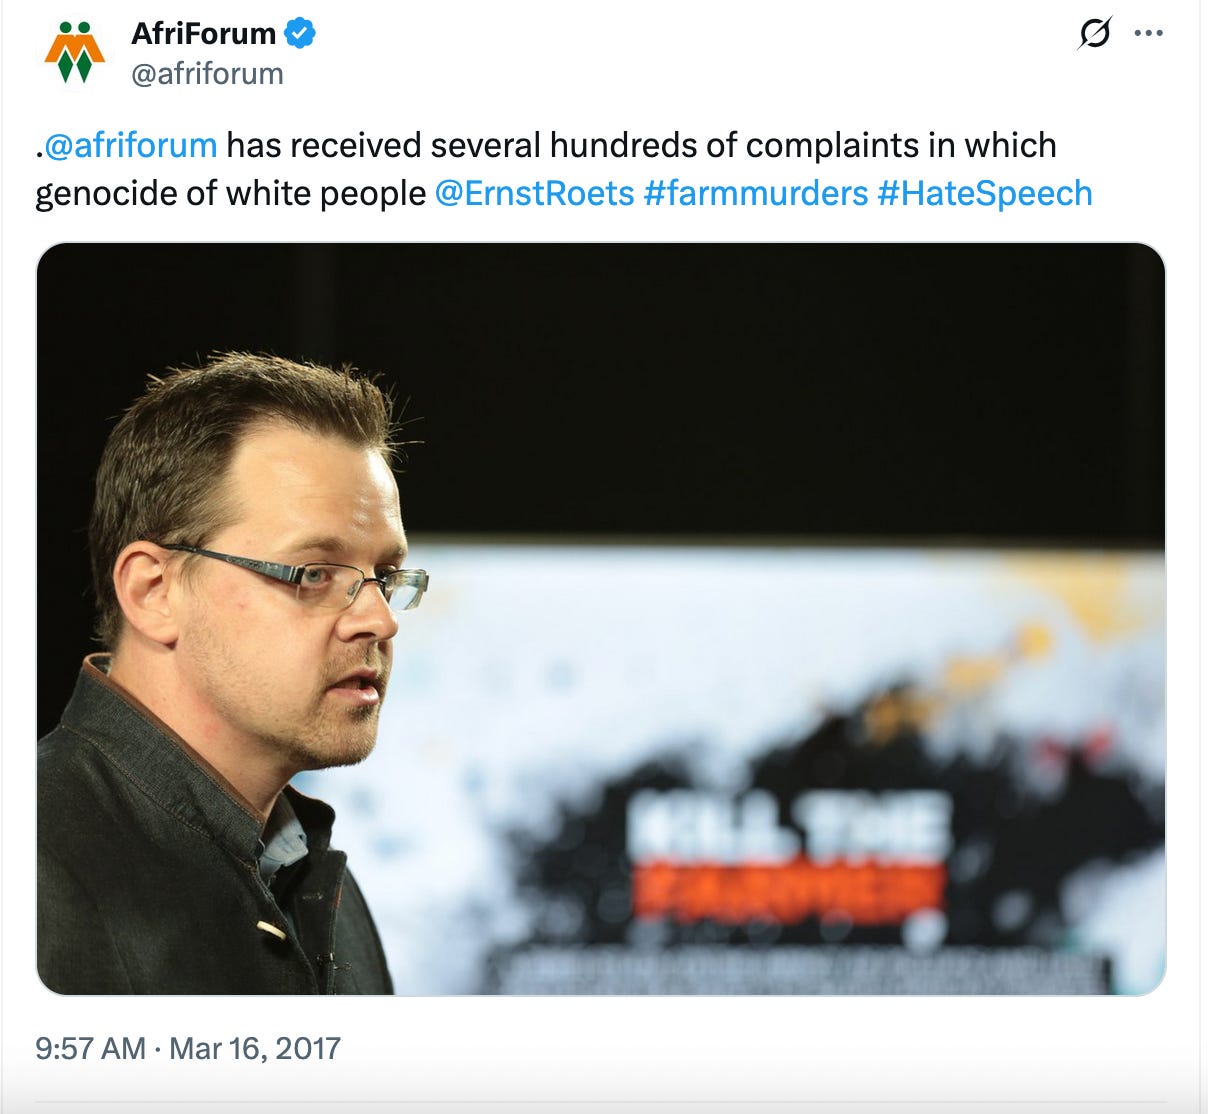Click the "genocide of white people" text
1208x1114 pixels.
231,193
